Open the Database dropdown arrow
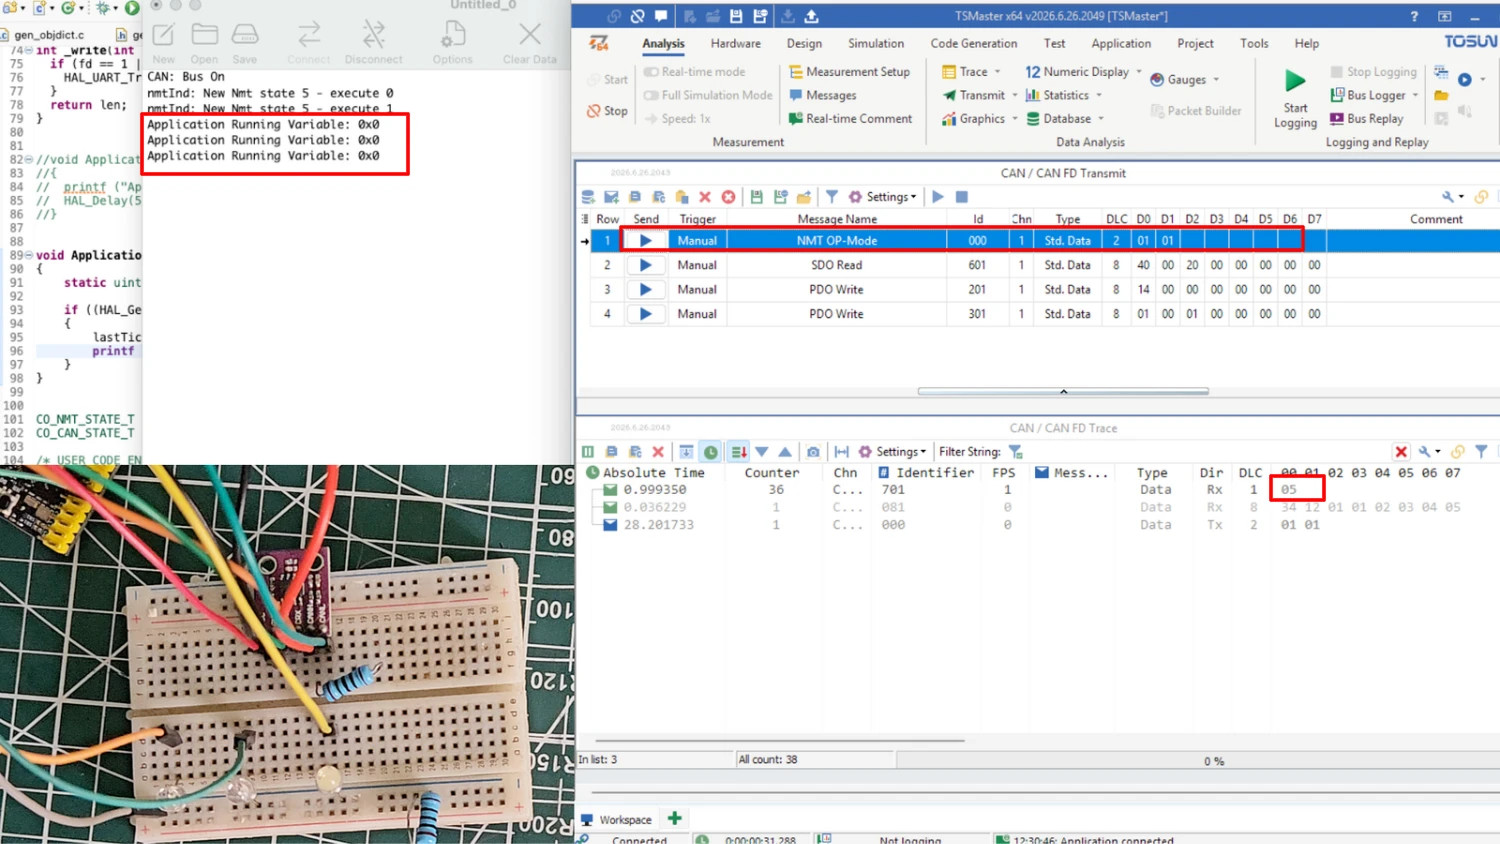The image size is (1500, 844). pyautogui.click(x=1100, y=119)
